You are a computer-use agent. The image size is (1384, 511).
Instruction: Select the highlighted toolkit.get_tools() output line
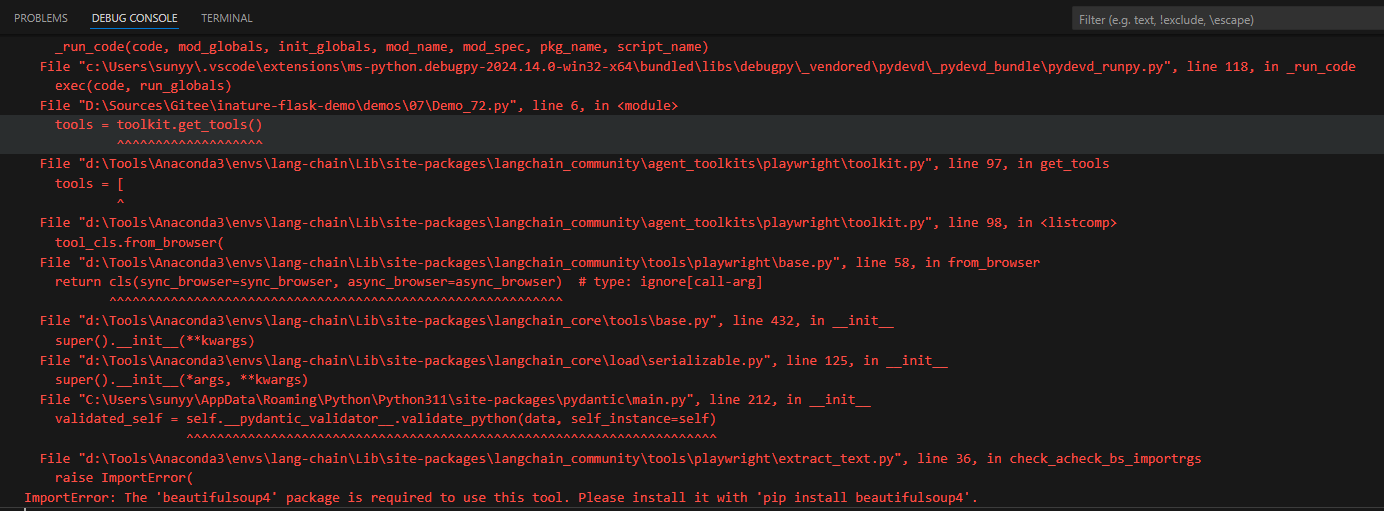click(159, 126)
